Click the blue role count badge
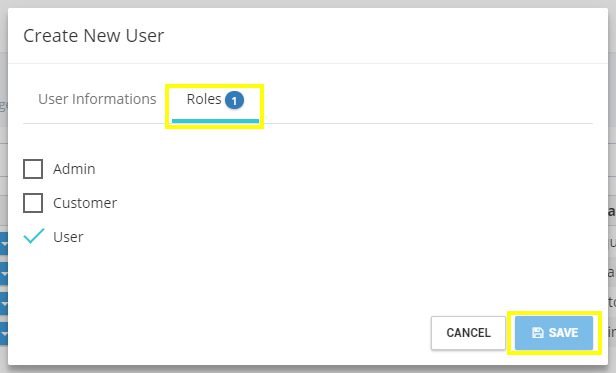This screenshot has height=373, width=616. [234, 101]
